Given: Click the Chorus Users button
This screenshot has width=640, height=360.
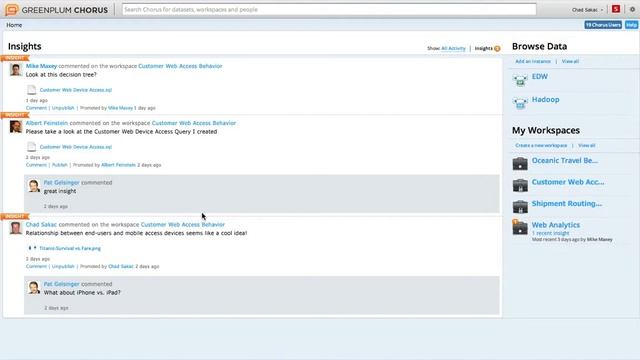Looking at the screenshot, I should pyautogui.click(x=603, y=25).
